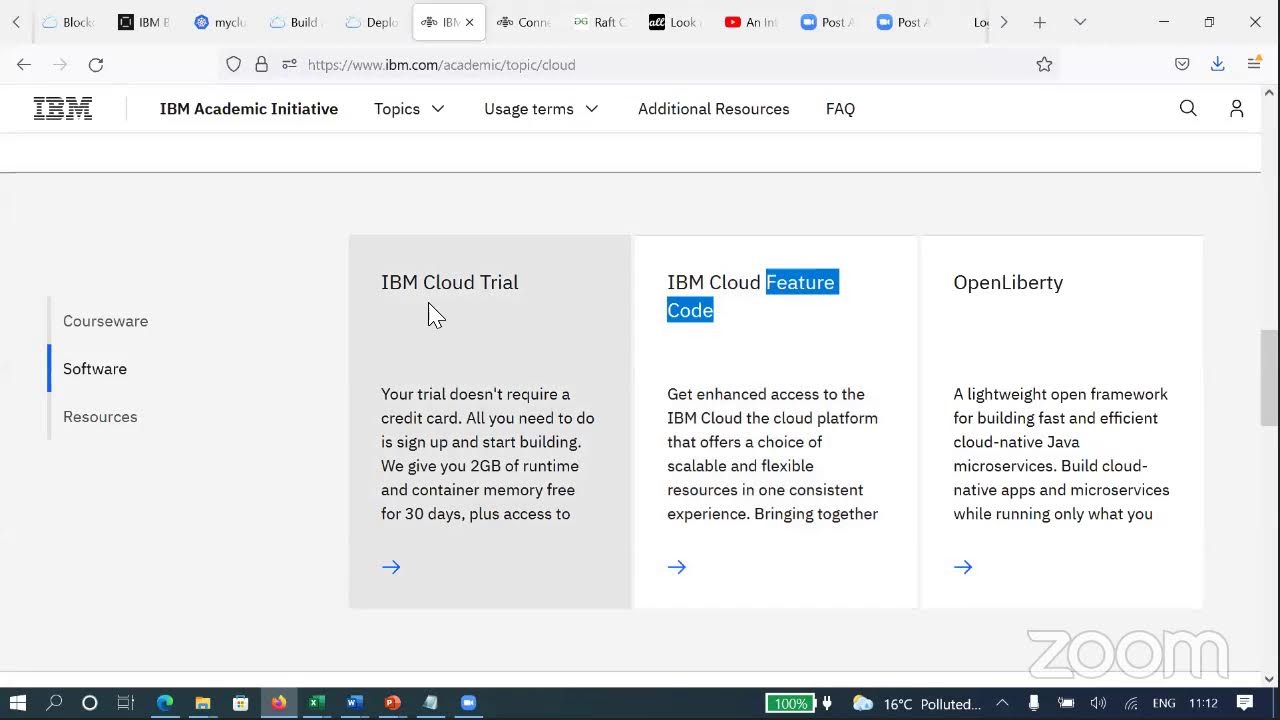Image resolution: width=1280 pixels, height=720 pixels.
Task: Open Excel from the taskbar
Action: pos(316,703)
